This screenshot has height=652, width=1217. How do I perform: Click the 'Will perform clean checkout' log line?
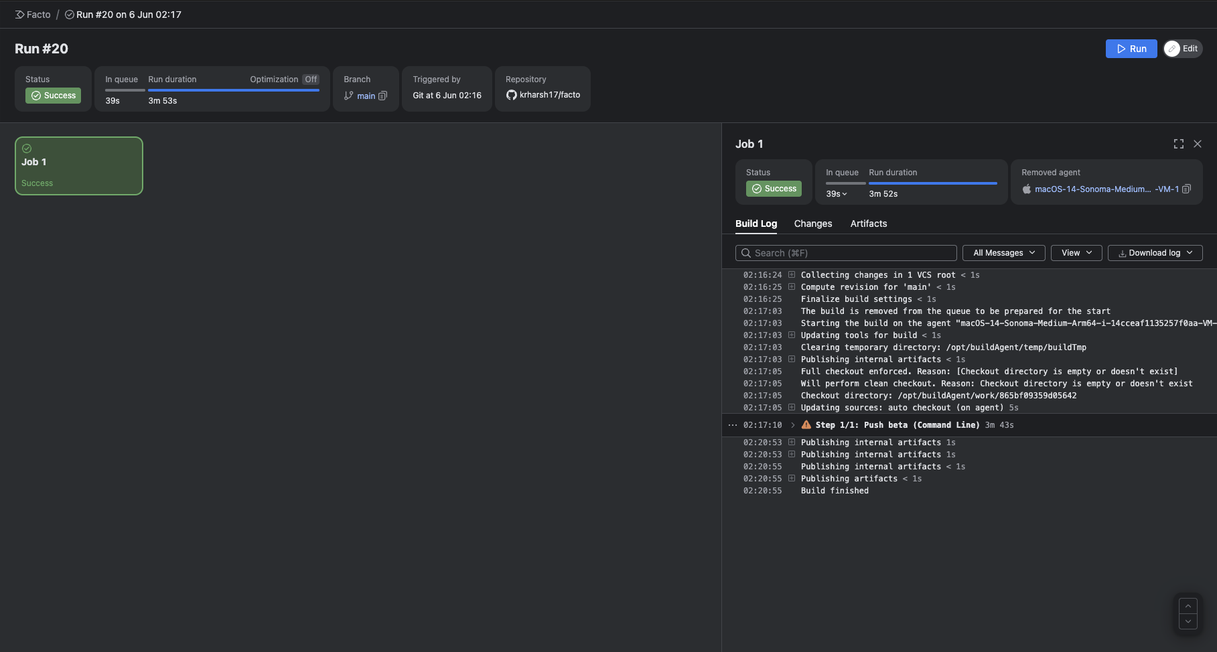pyautogui.click(x=997, y=383)
